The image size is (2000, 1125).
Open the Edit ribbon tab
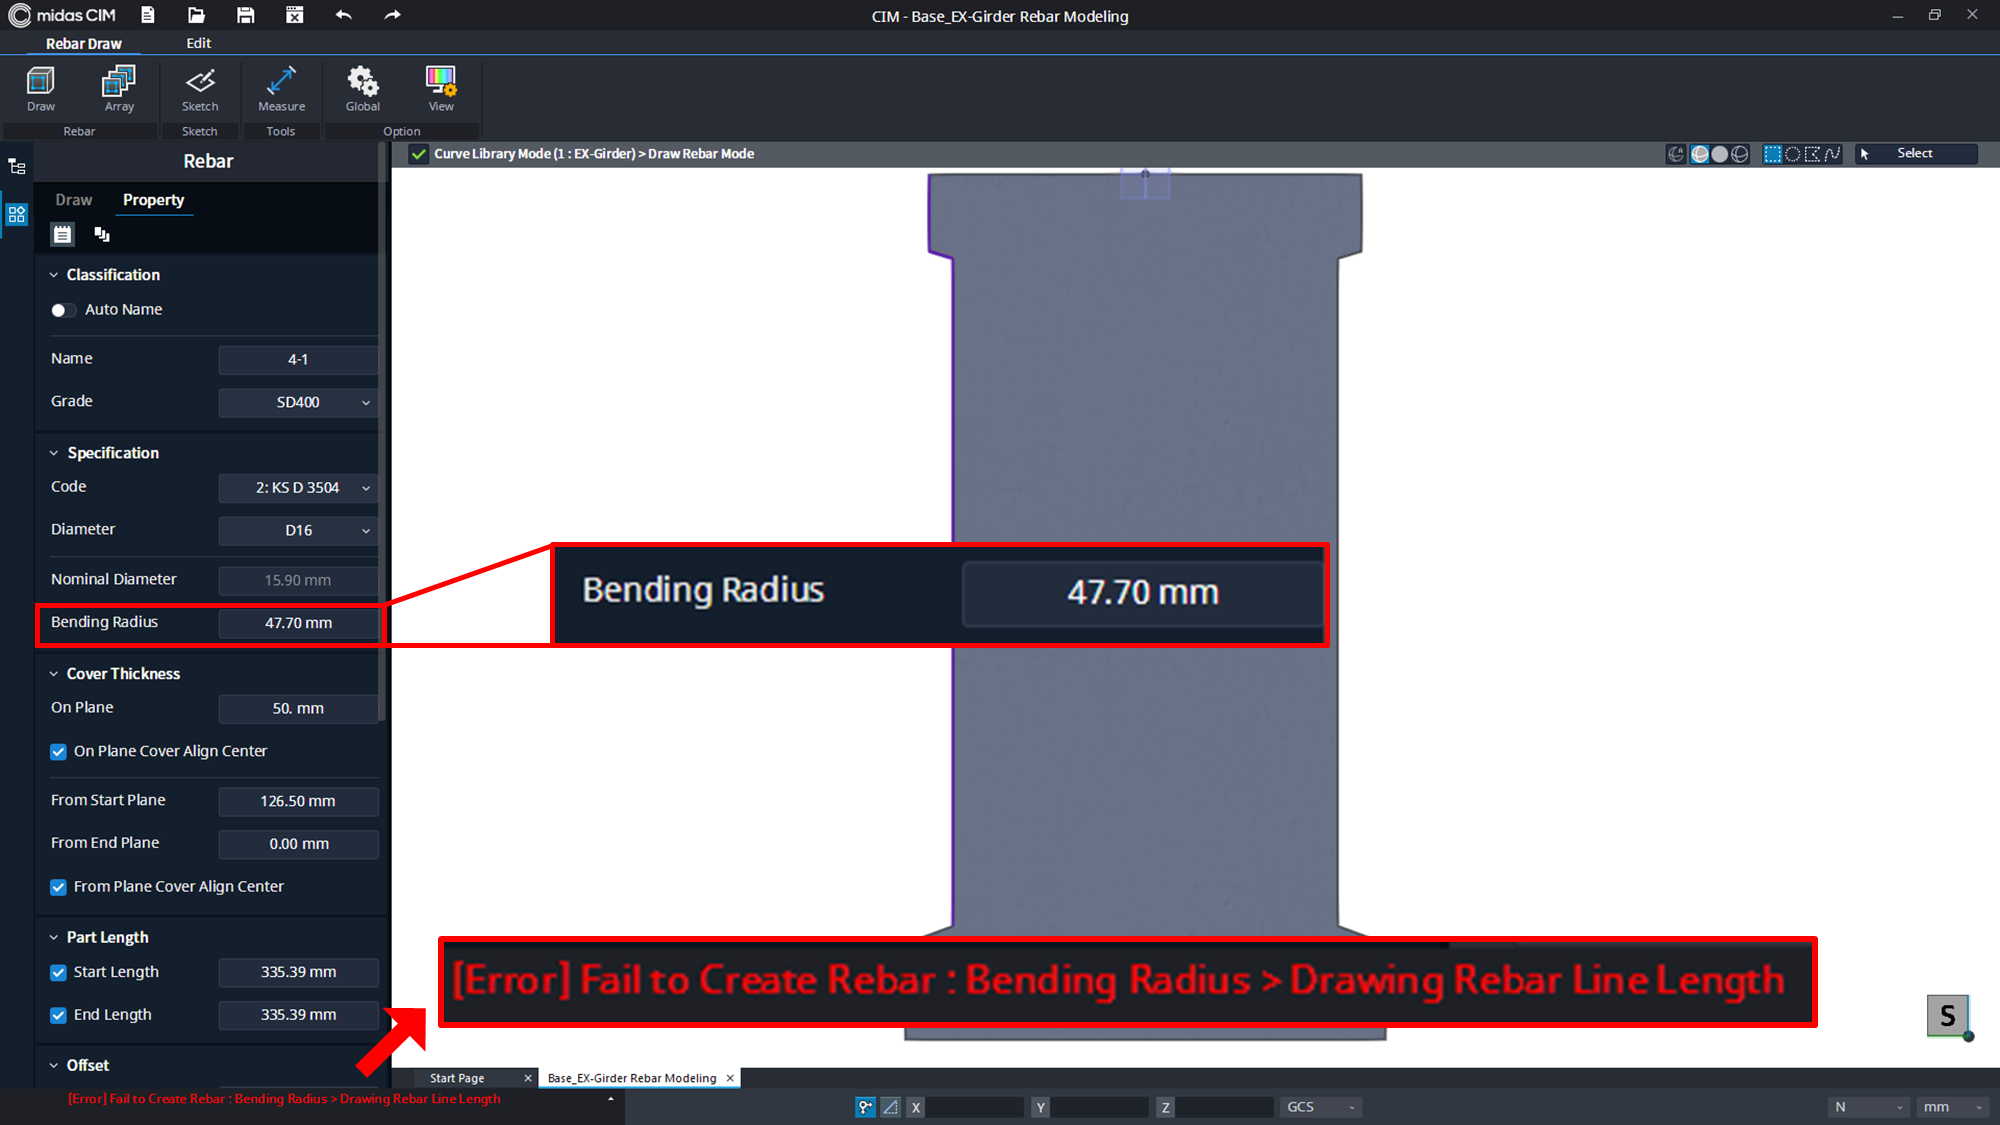pos(199,43)
